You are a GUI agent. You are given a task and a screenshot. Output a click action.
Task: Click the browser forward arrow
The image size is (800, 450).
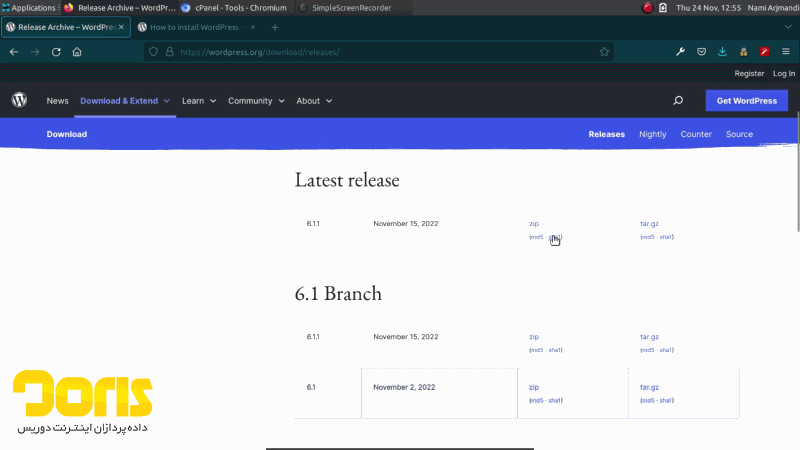pyautogui.click(x=35, y=52)
